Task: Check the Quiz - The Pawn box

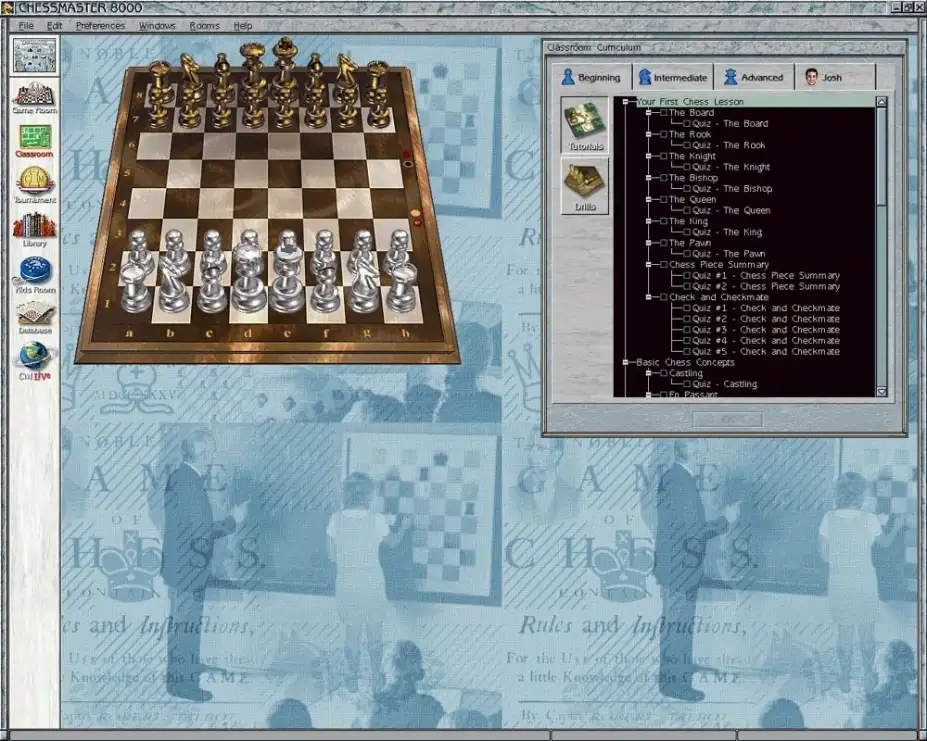Action: coord(687,254)
